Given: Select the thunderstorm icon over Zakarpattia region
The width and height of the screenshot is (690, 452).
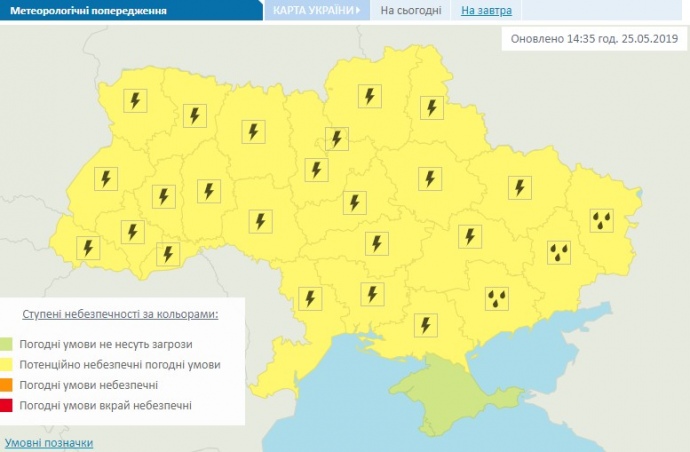Looking at the screenshot, I should point(88,247).
